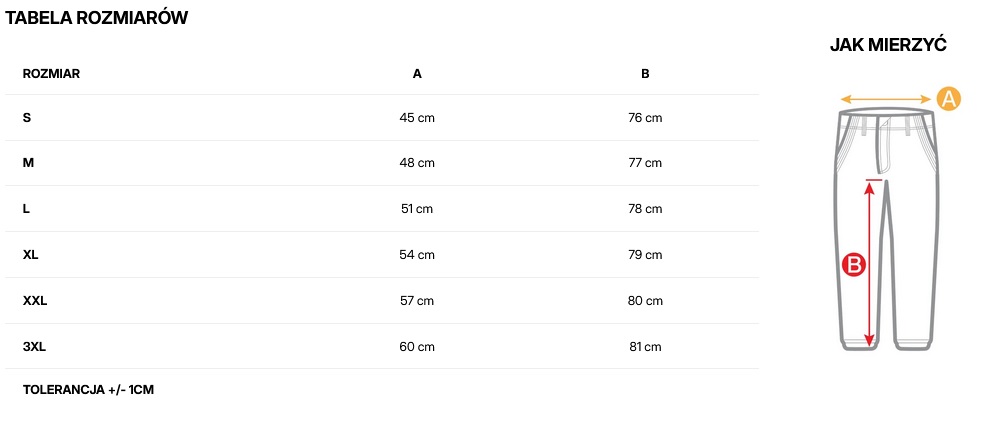Screen dimensions: 991x422
Task: Click the TOLERANCJA +/- 1CM note
Action: click(88, 389)
